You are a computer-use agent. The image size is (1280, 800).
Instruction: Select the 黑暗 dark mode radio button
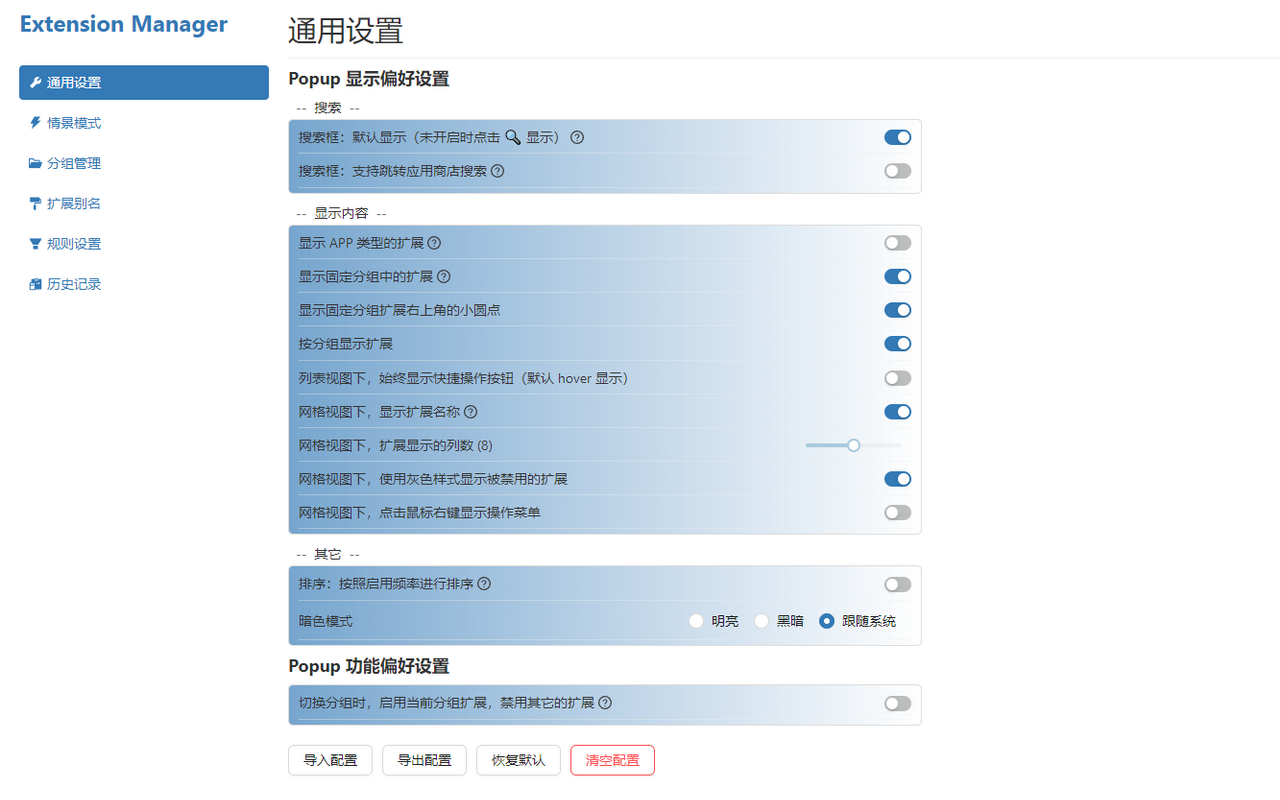[x=761, y=620]
